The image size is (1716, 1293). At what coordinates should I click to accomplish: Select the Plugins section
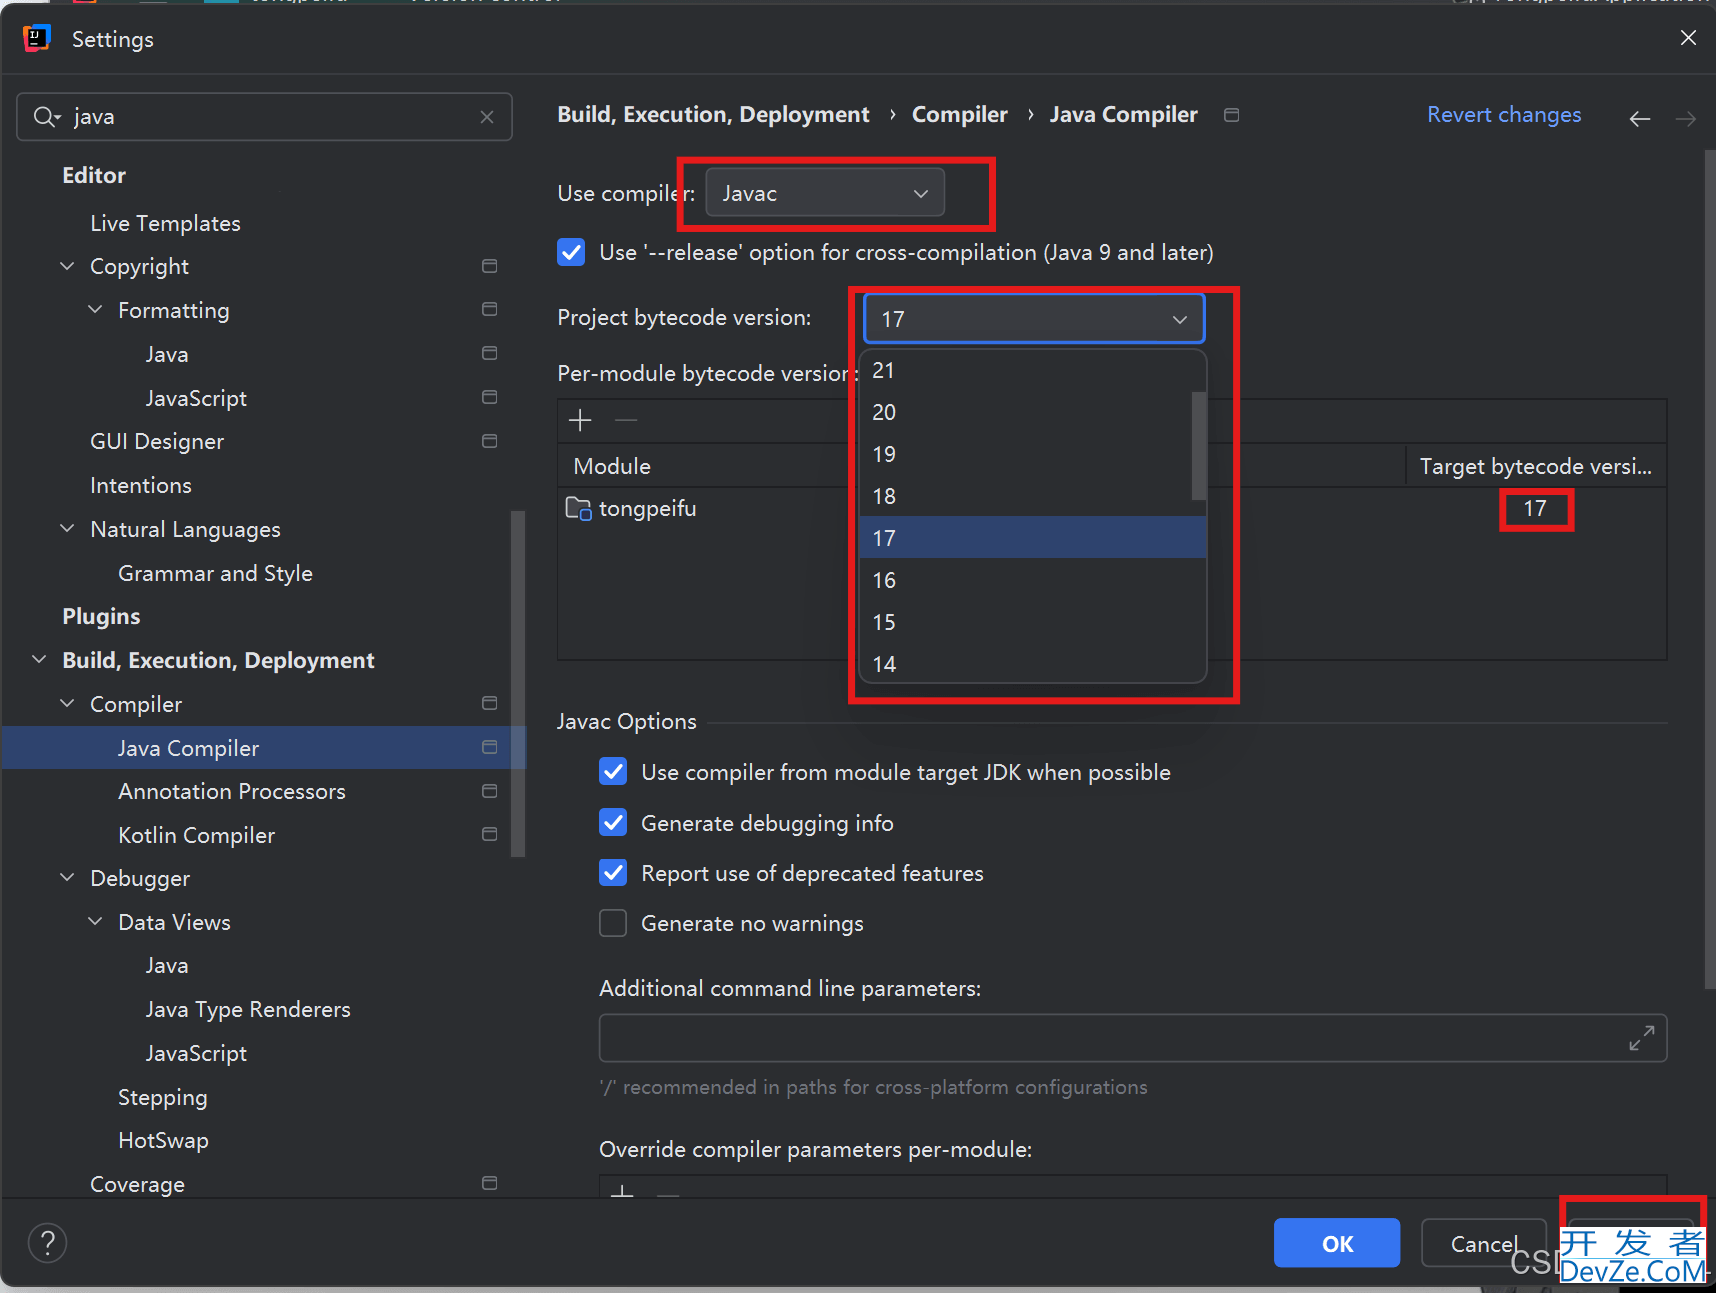tap(101, 616)
